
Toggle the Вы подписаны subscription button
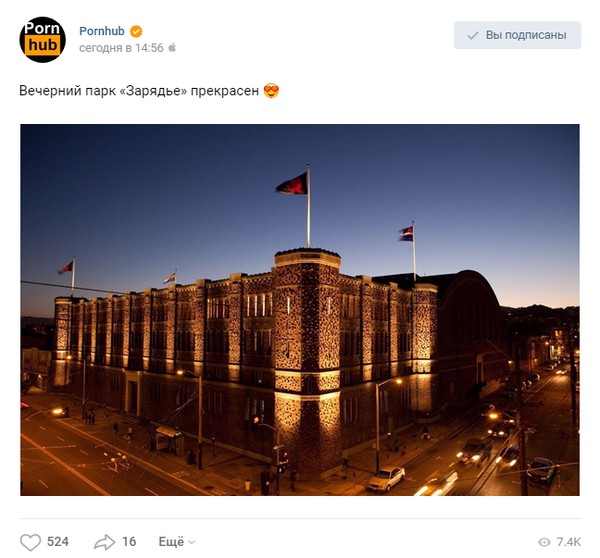pyautogui.click(x=517, y=35)
